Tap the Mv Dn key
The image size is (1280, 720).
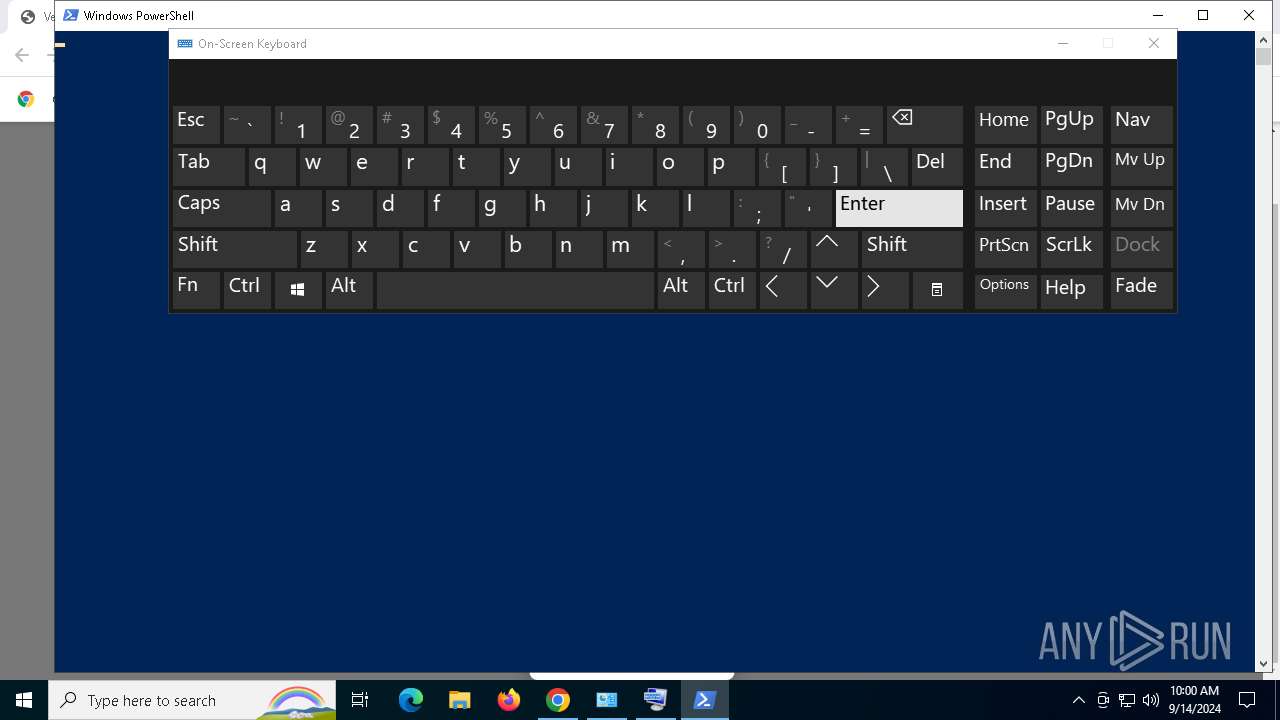coord(1141,208)
